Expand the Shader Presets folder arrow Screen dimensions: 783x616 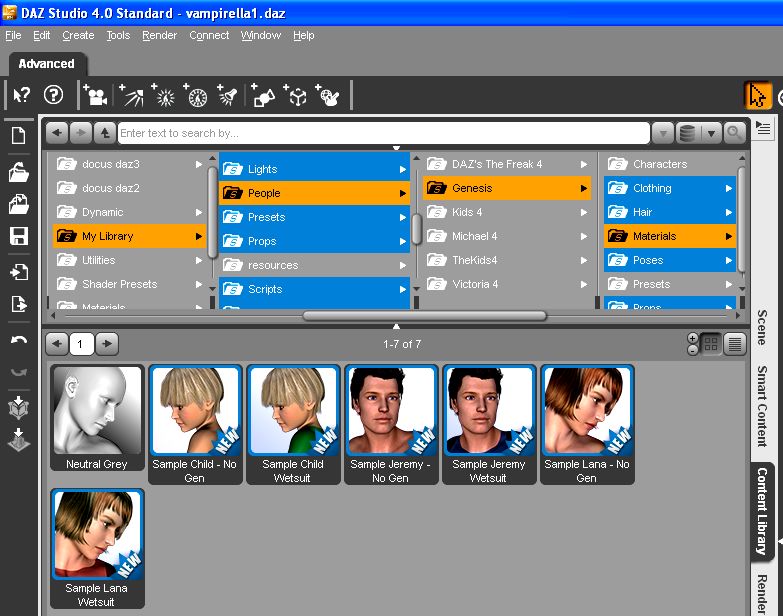[199, 284]
